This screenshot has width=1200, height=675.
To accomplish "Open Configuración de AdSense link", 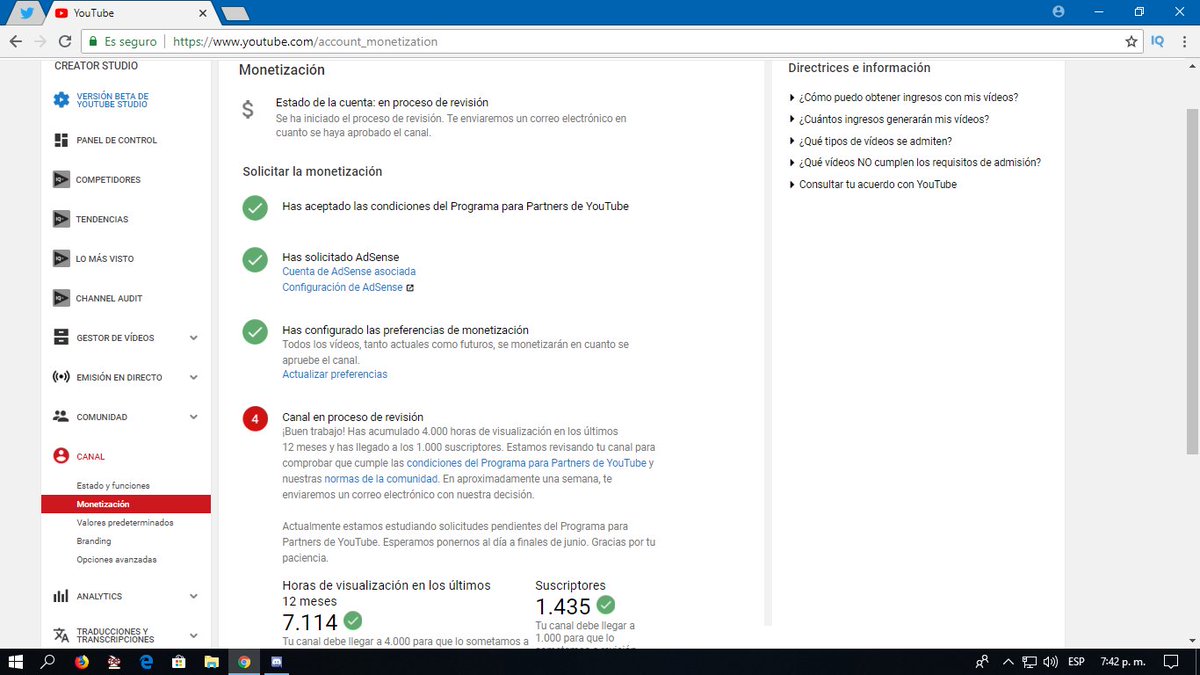I will [342, 288].
